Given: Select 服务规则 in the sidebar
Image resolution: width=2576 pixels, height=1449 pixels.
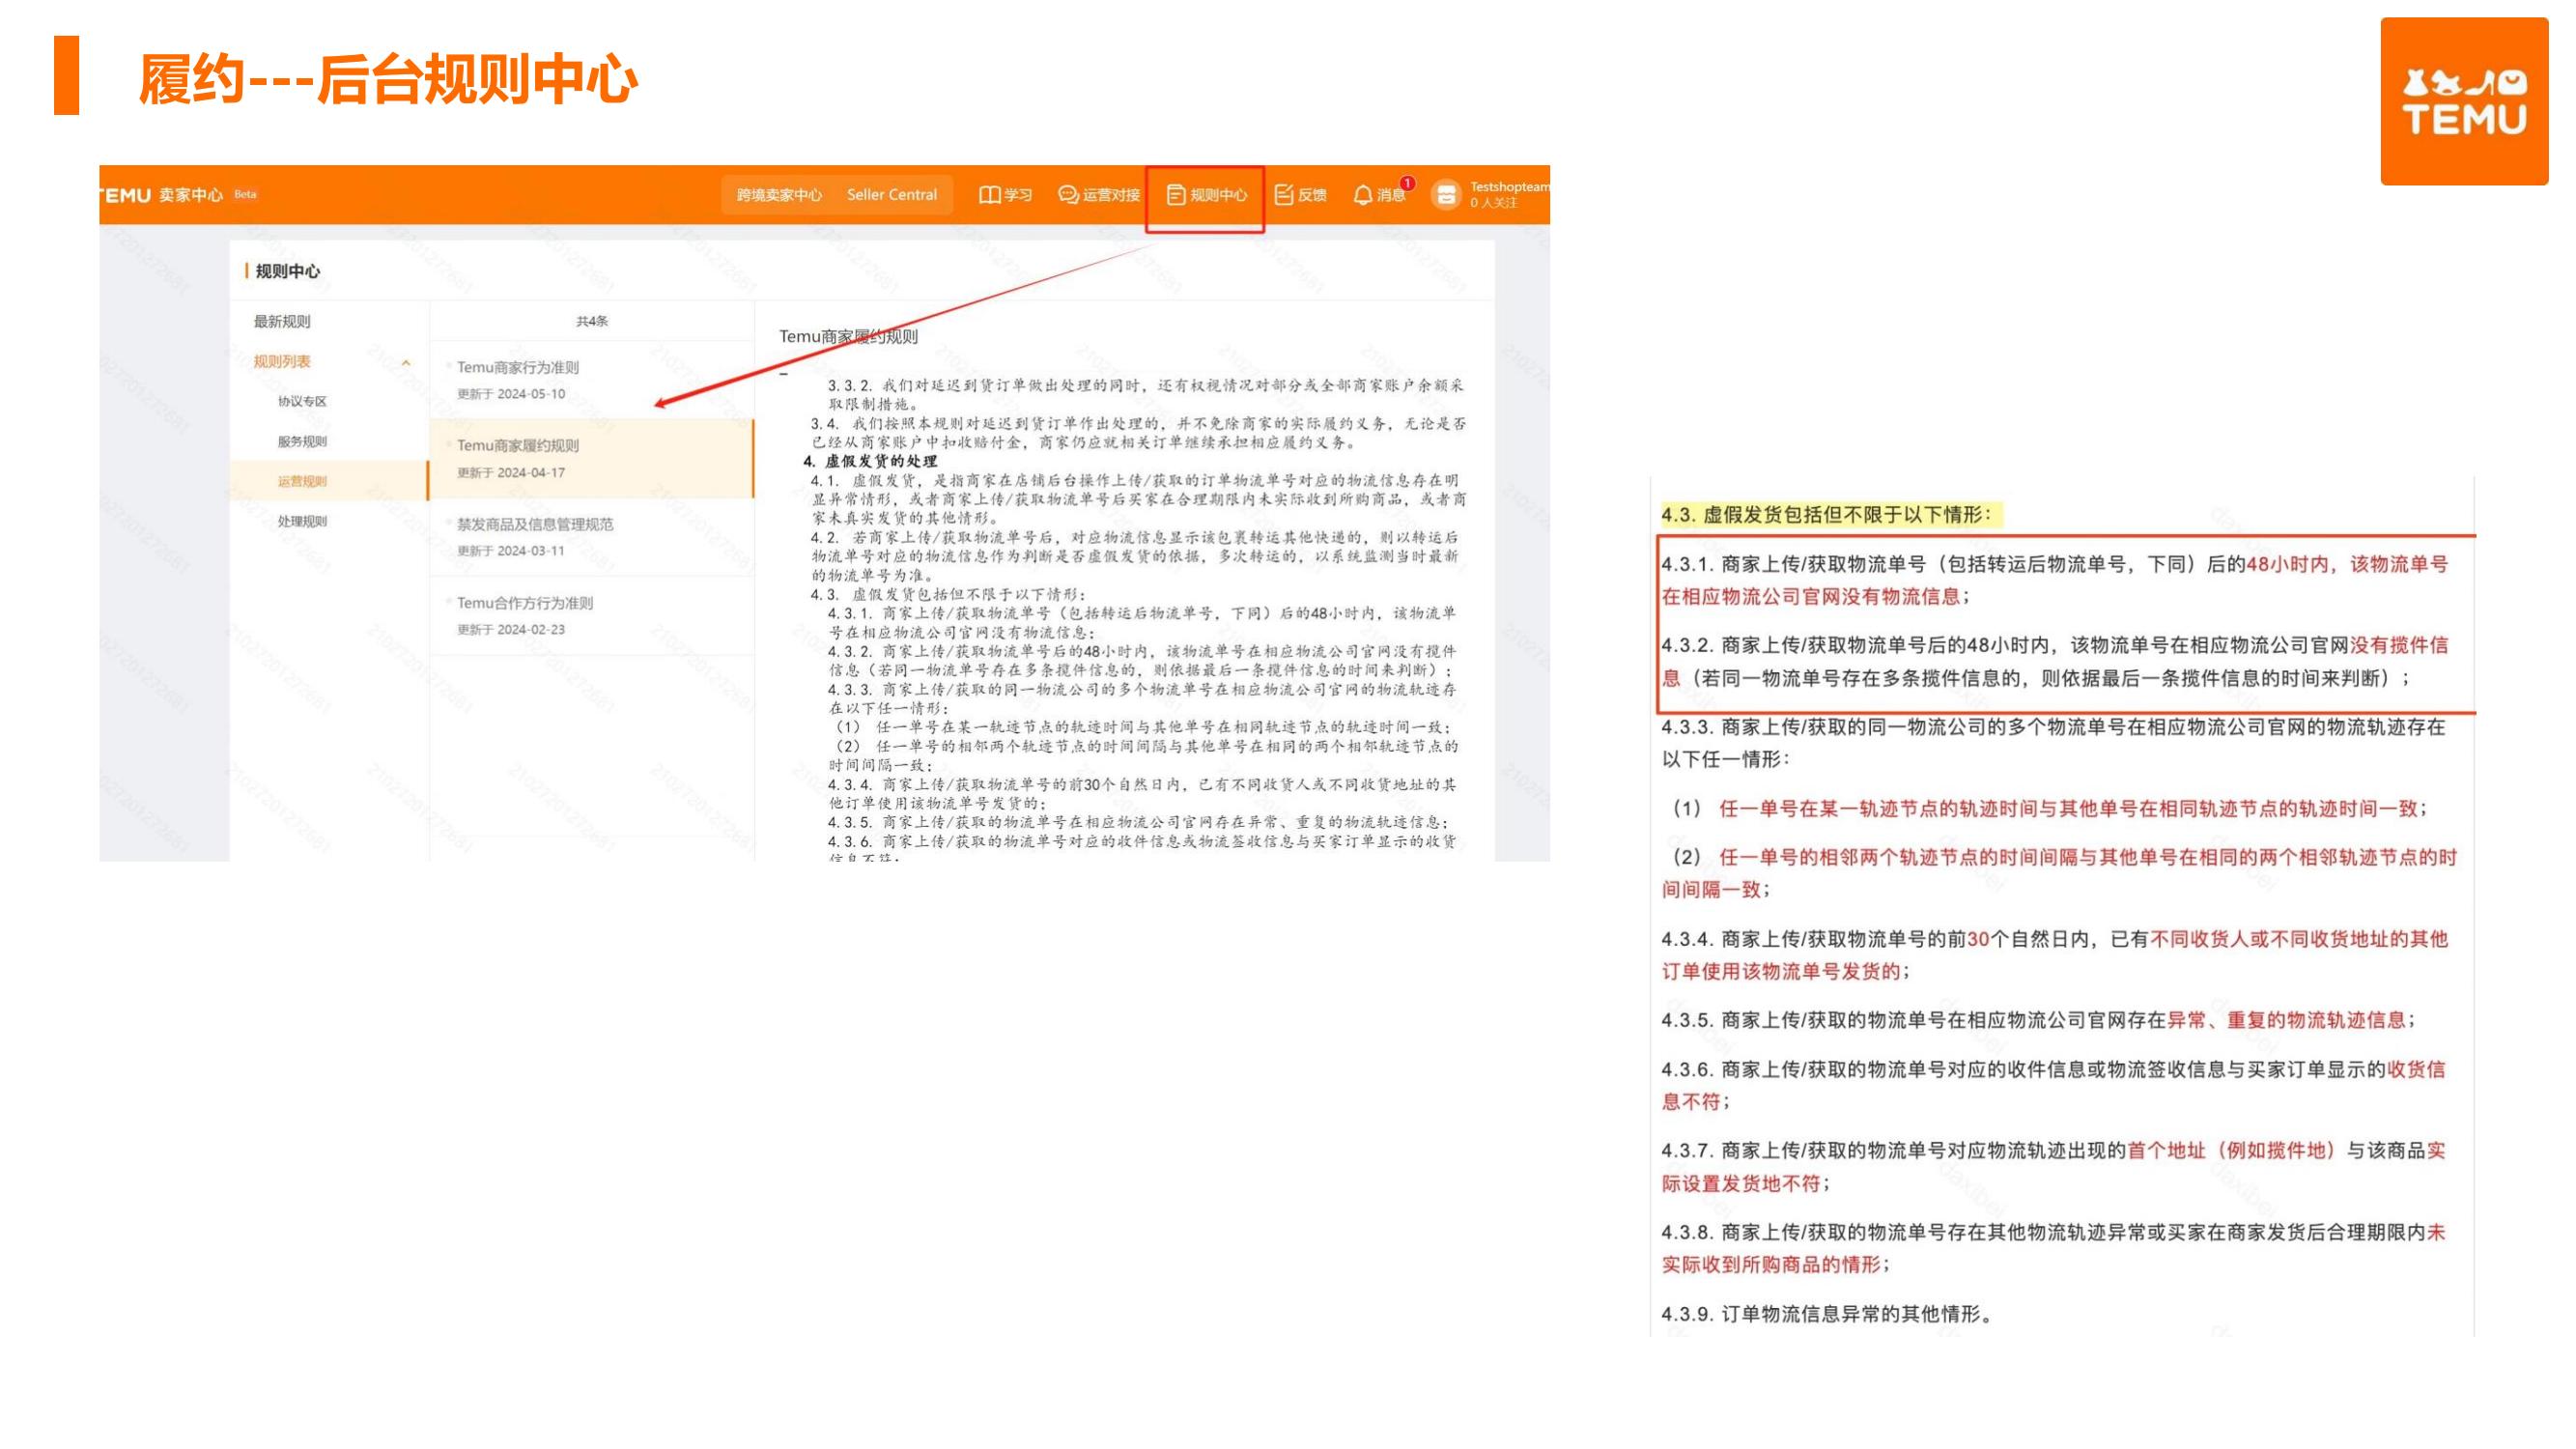Looking at the screenshot, I should pyautogui.click(x=302, y=441).
